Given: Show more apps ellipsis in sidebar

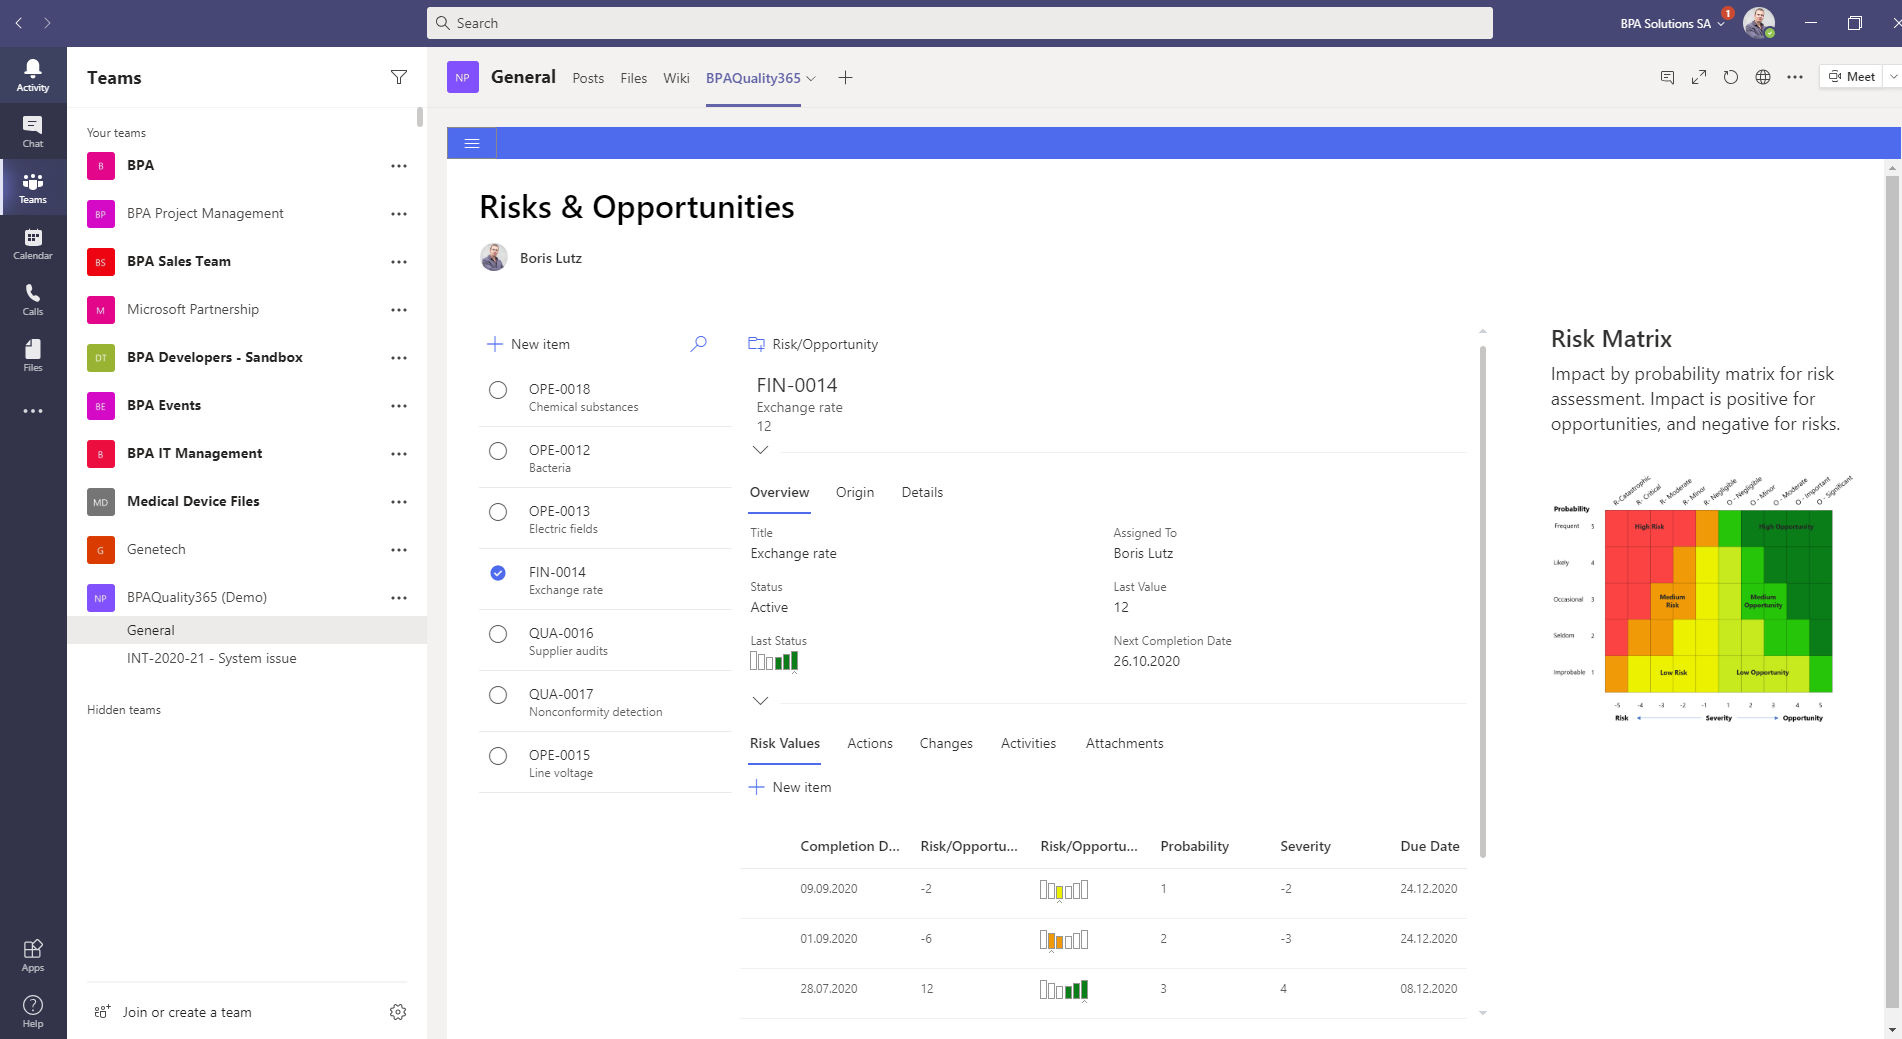Looking at the screenshot, I should point(33,411).
